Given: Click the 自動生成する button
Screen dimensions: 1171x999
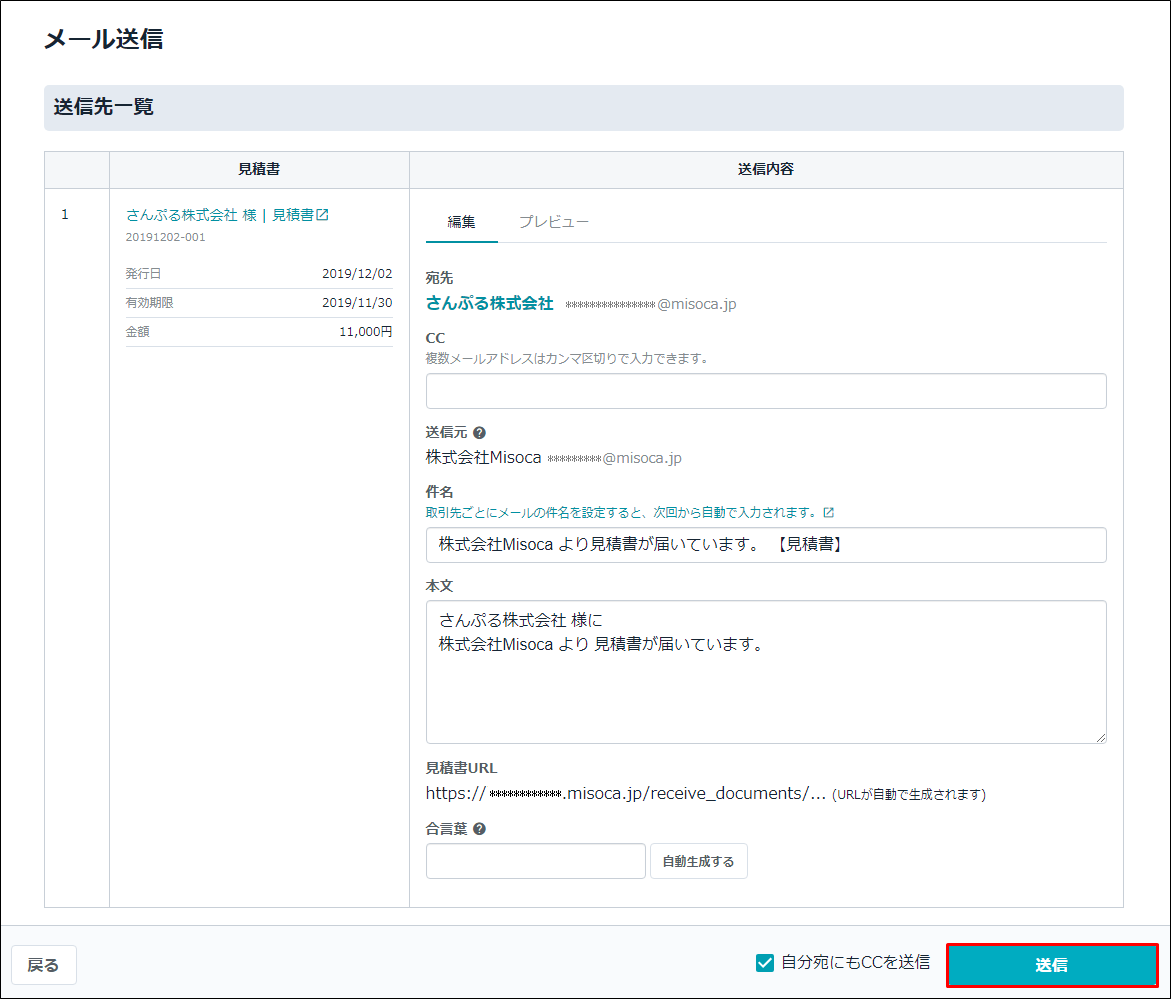Looking at the screenshot, I should pyautogui.click(x=698, y=861).
